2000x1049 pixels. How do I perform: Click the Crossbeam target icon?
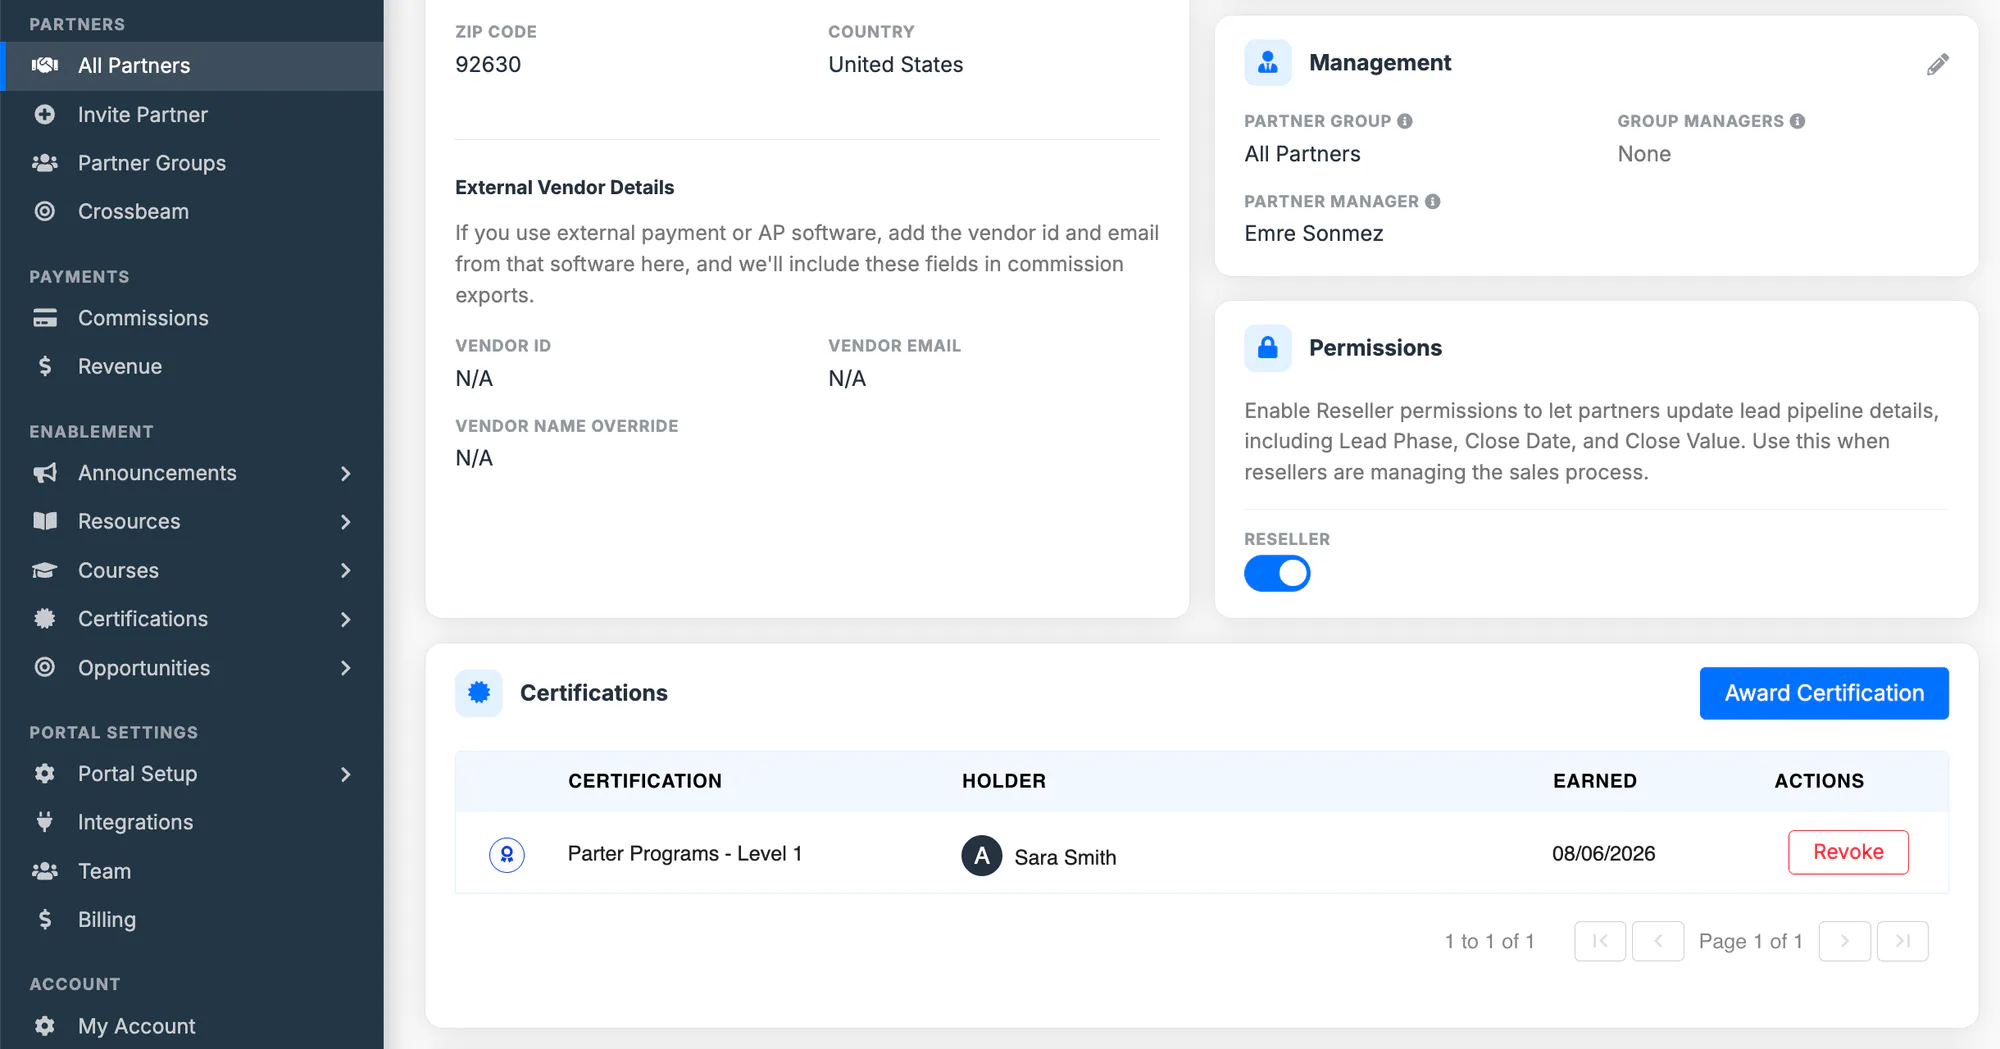[45, 211]
